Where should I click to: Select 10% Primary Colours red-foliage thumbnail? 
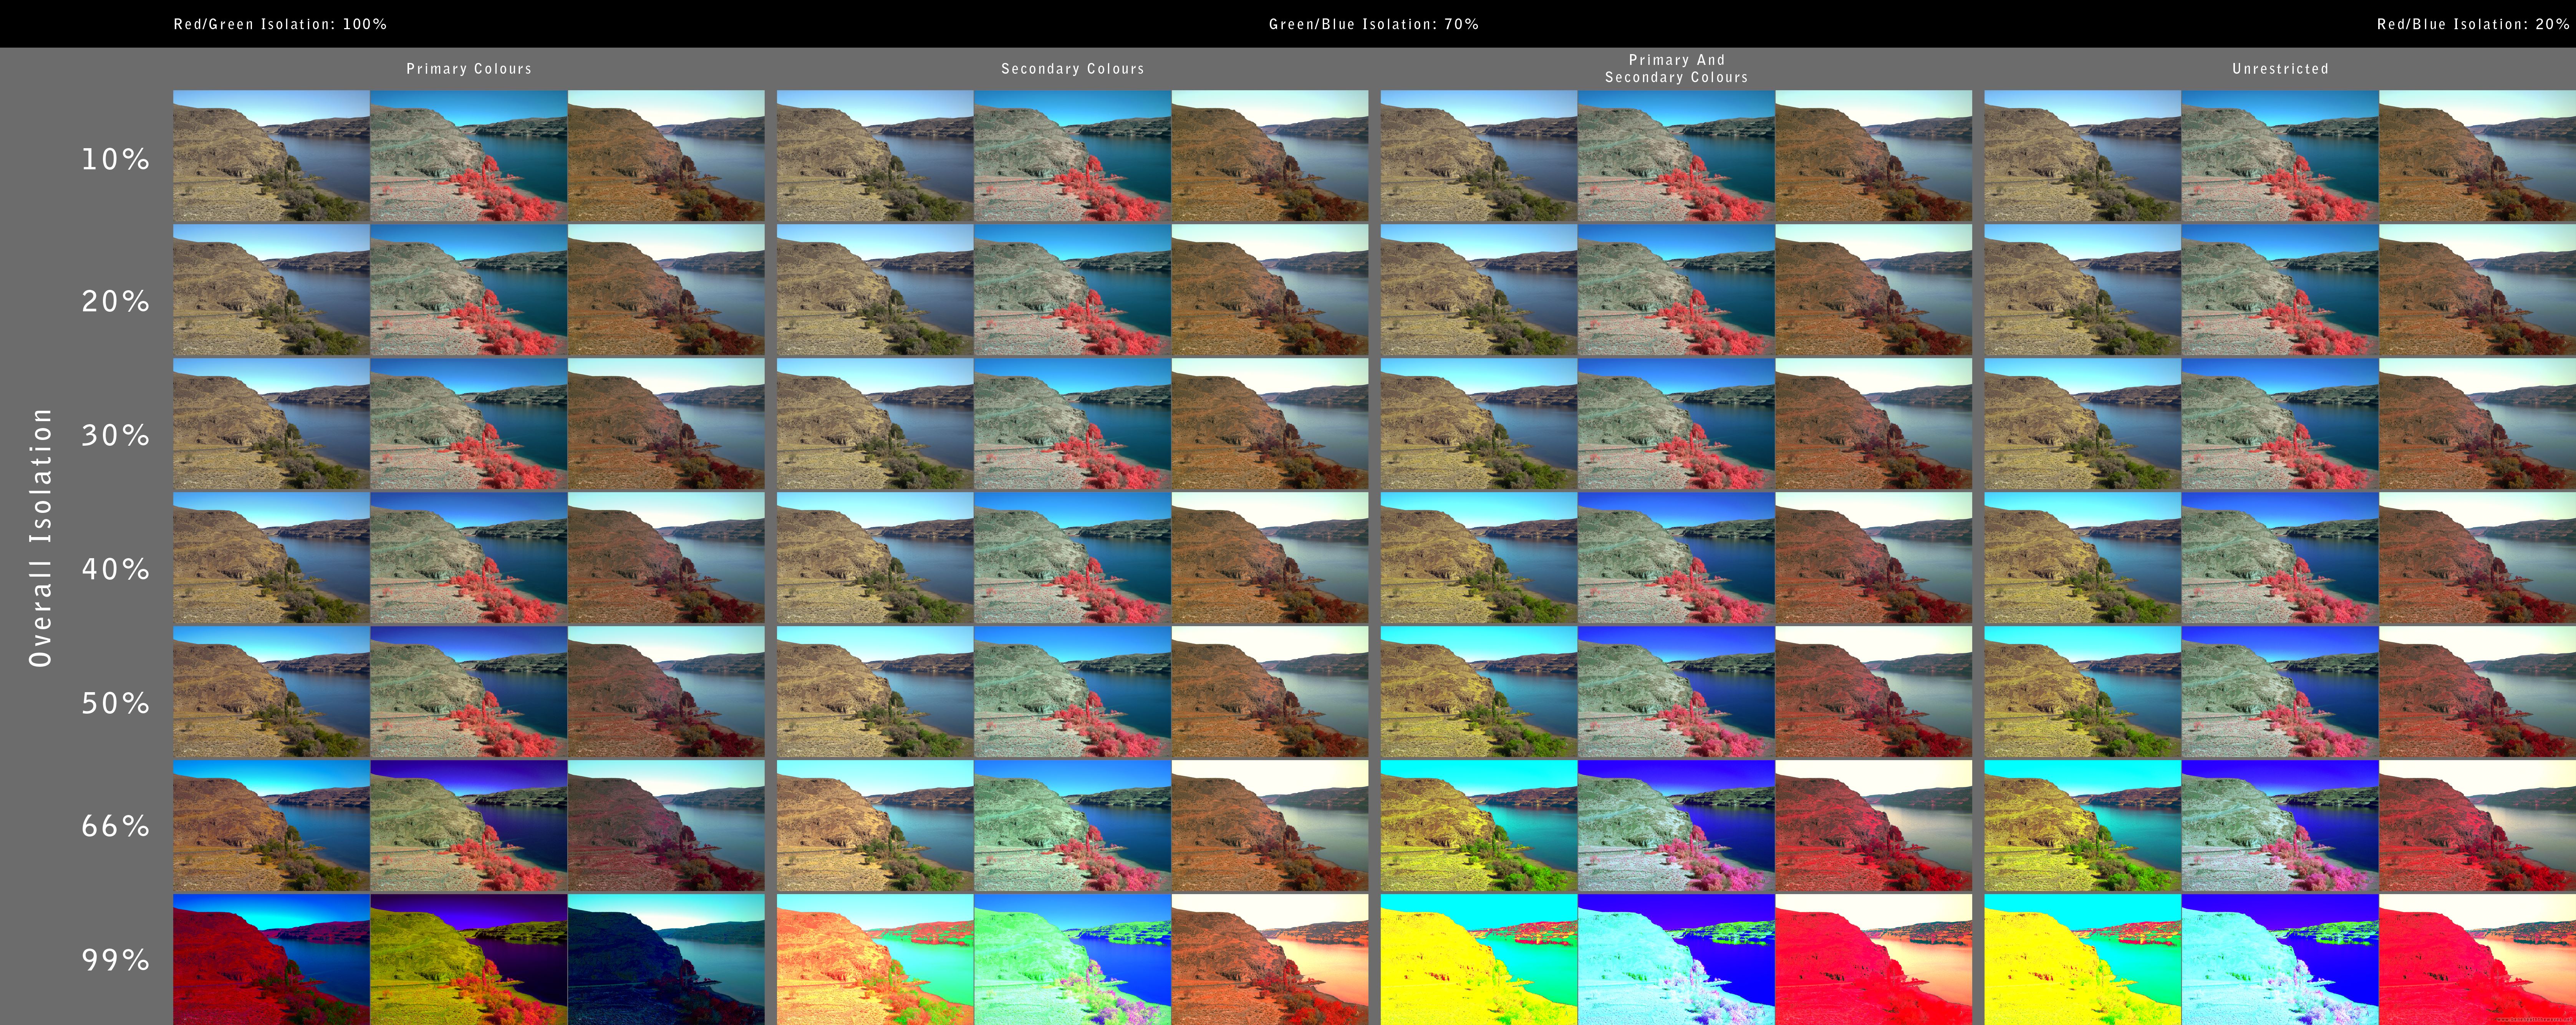coord(469,156)
